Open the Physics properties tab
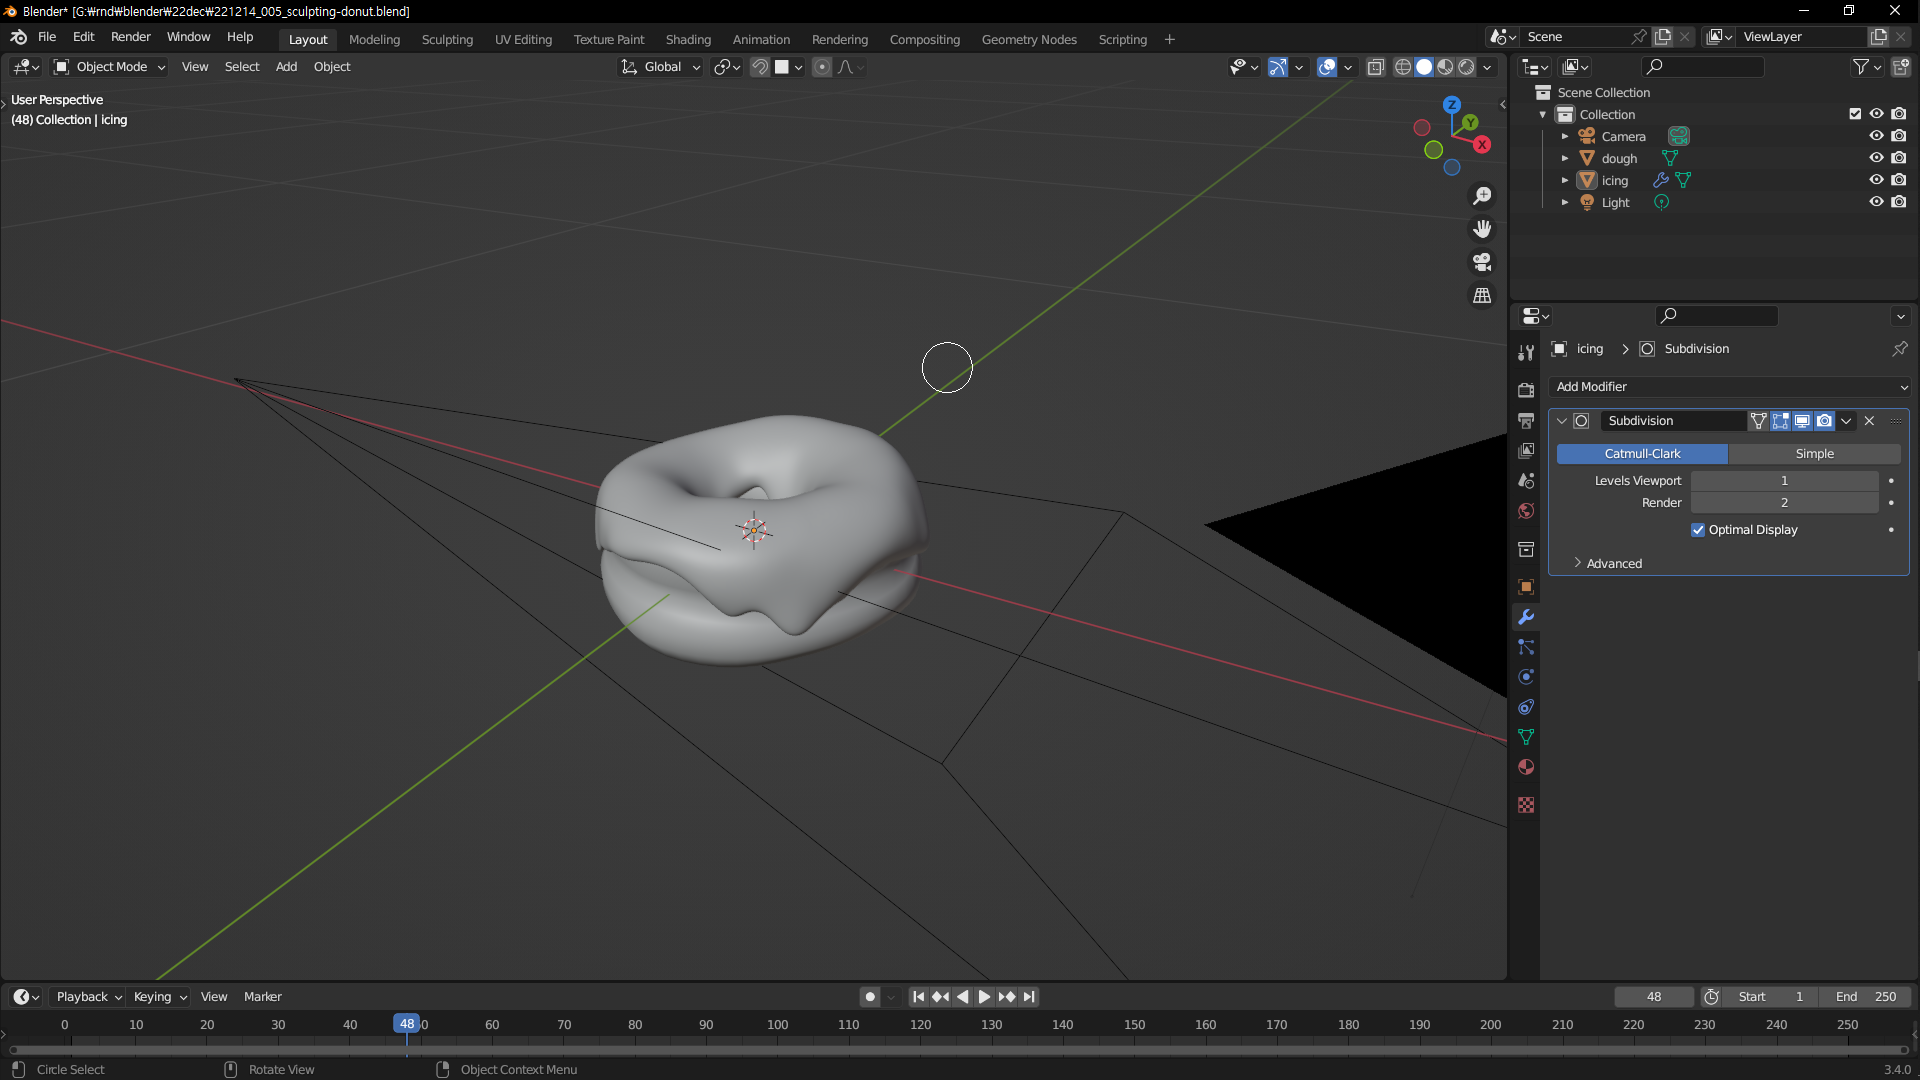The height and width of the screenshot is (1080, 1920). [x=1526, y=677]
